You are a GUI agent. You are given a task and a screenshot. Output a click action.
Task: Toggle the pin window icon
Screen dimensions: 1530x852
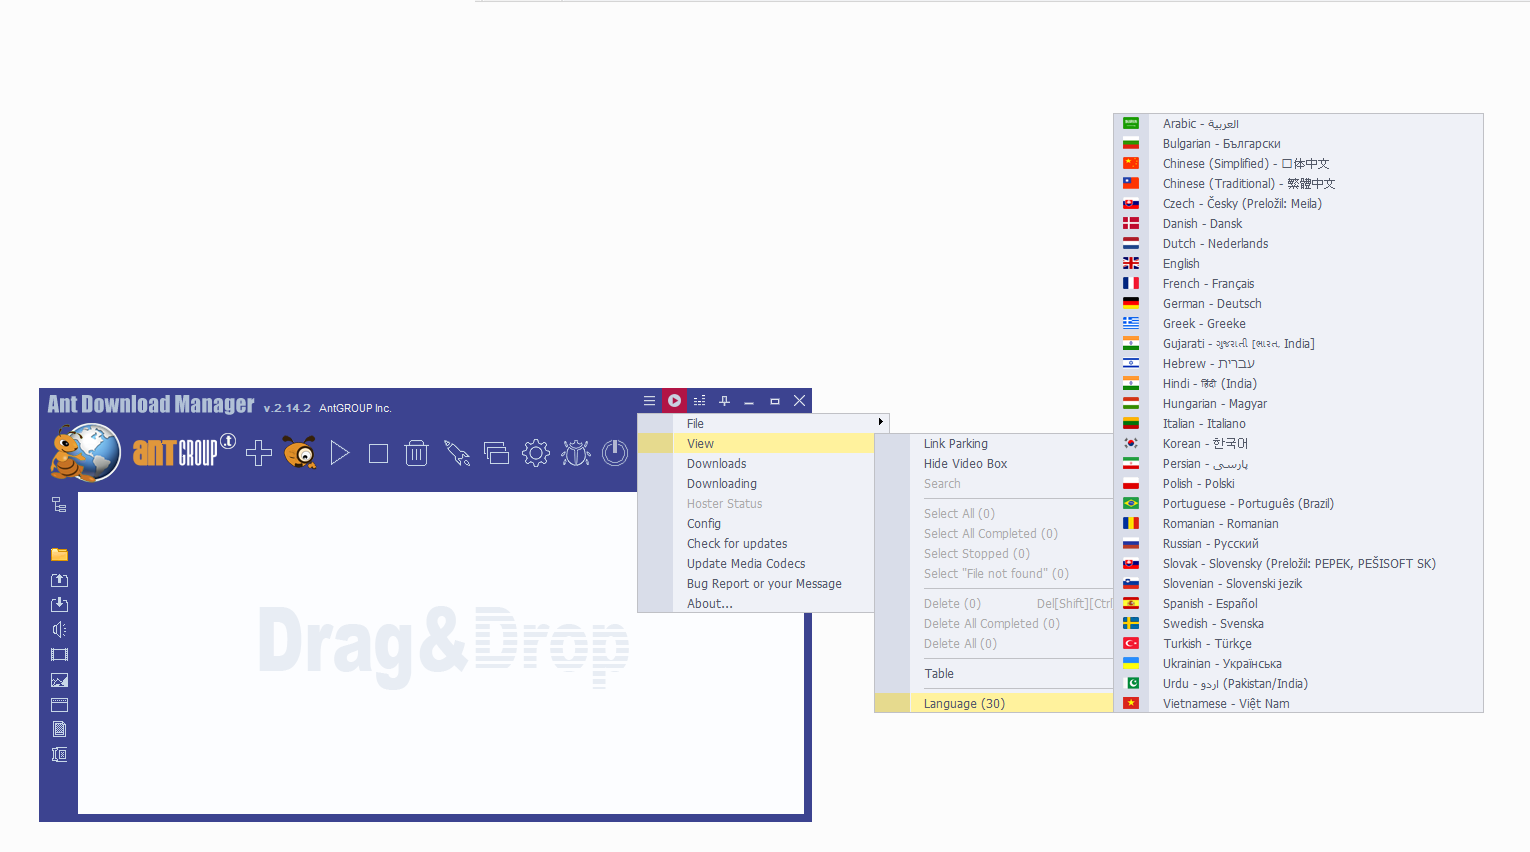[724, 401]
